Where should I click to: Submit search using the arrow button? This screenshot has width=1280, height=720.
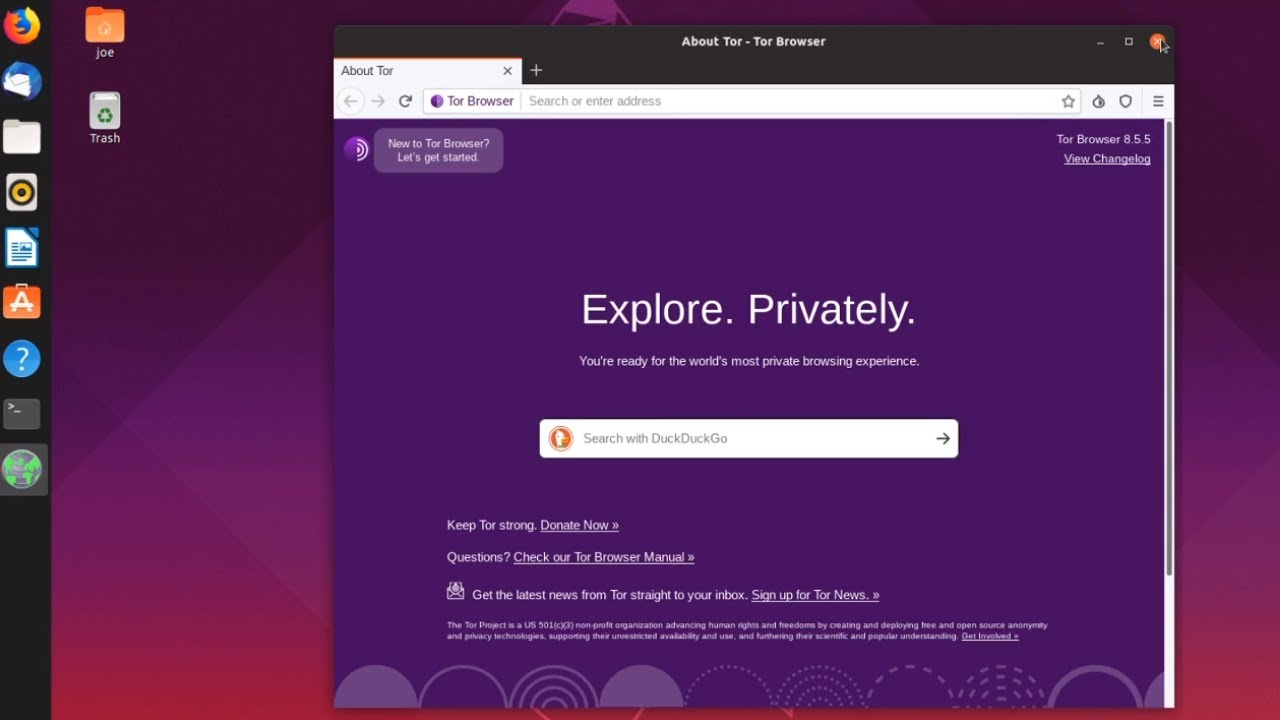point(942,438)
